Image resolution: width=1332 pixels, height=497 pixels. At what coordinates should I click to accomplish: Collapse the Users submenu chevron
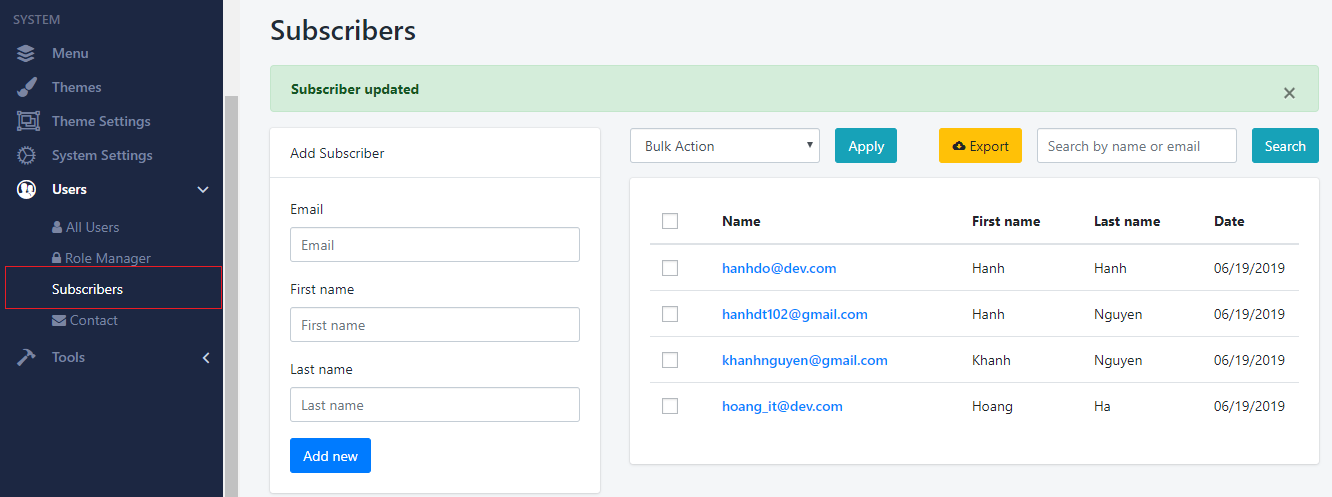[x=203, y=189]
